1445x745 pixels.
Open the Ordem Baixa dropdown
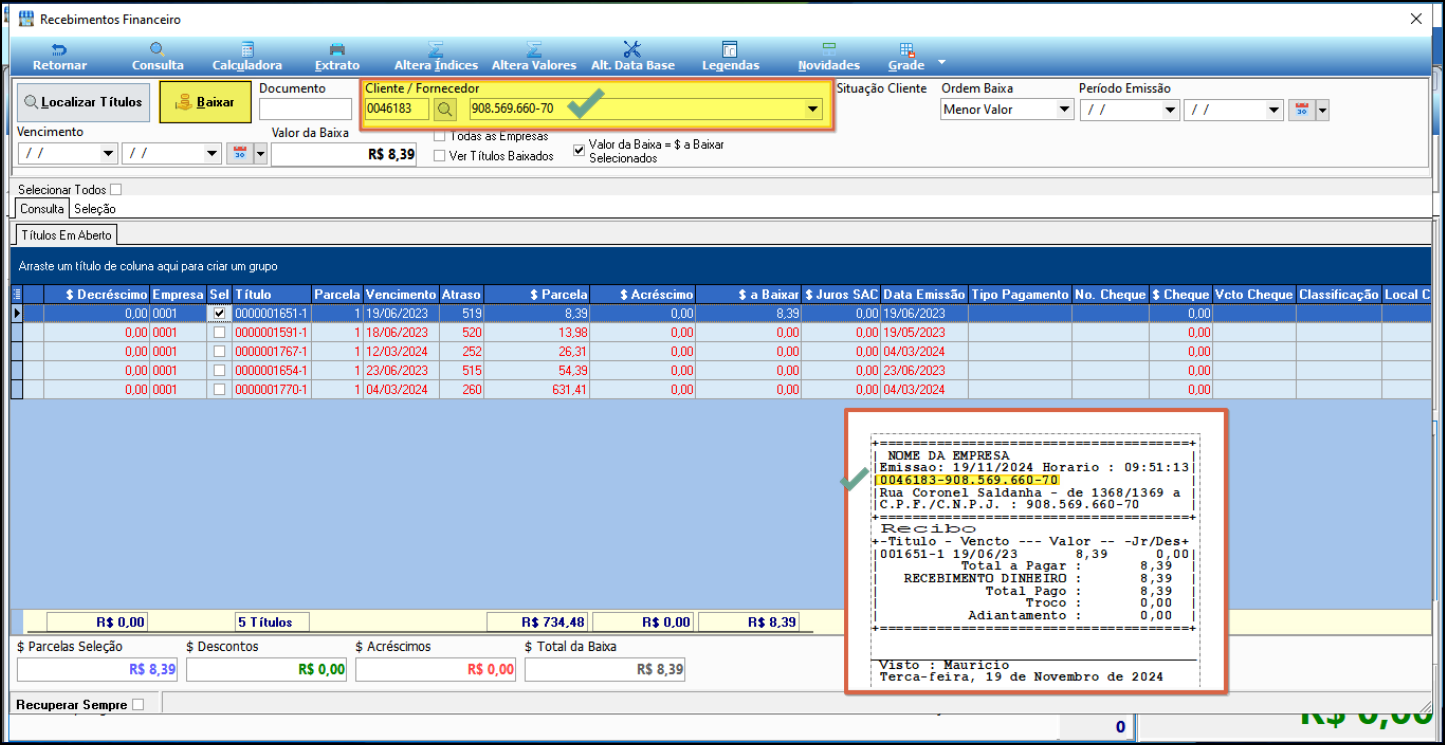coord(1064,110)
